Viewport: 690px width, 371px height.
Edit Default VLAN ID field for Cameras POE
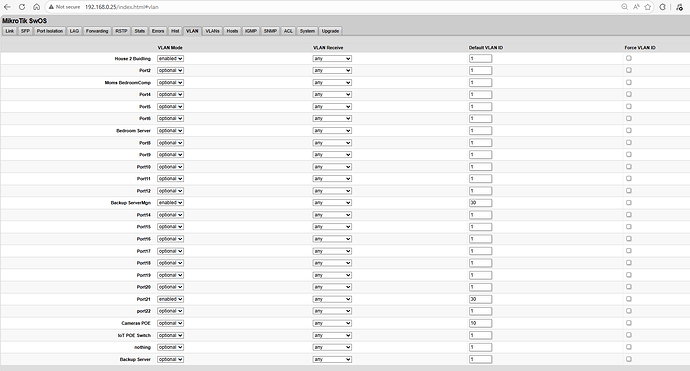coord(481,323)
